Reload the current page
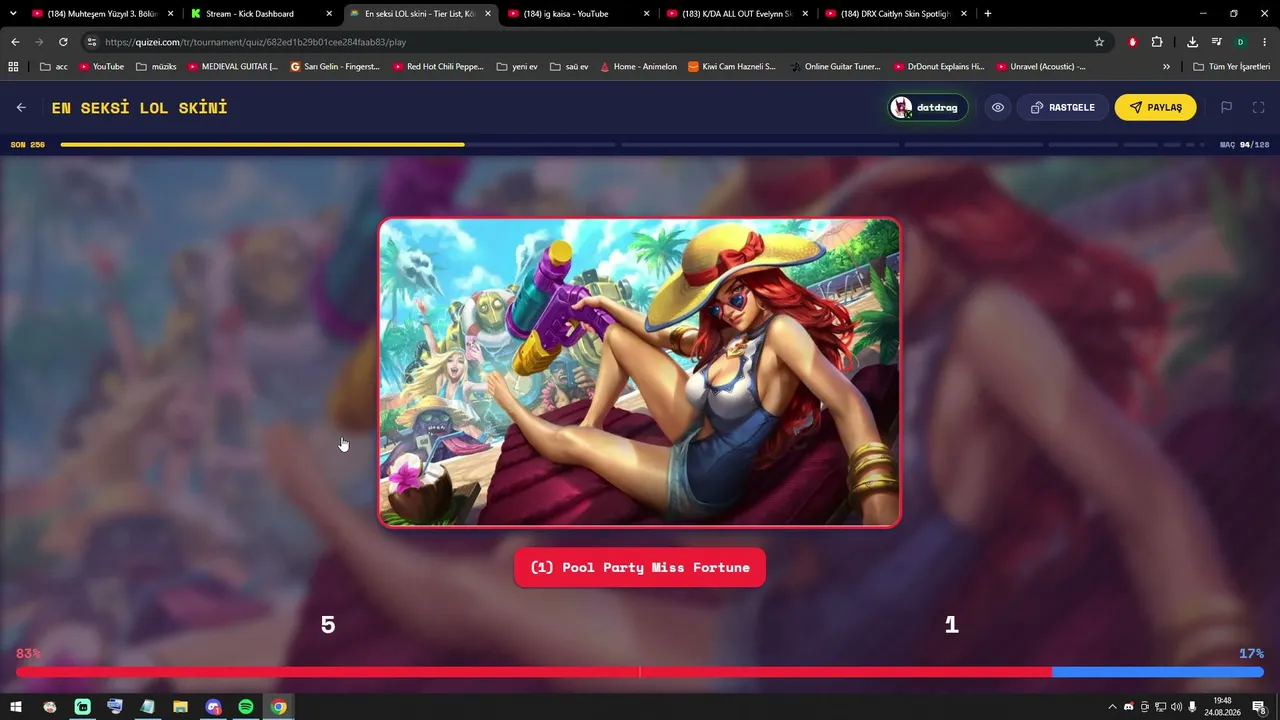The image size is (1280, 720). 63,42
